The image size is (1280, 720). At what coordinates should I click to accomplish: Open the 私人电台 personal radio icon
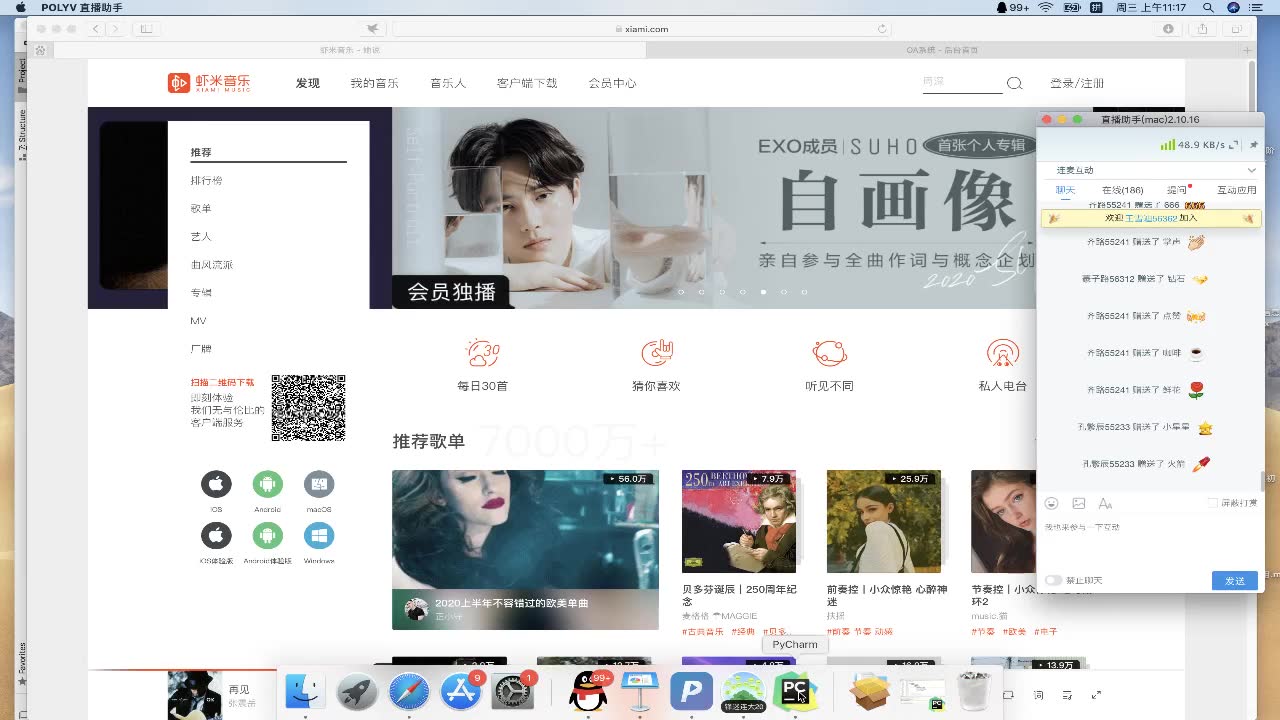1002,352
